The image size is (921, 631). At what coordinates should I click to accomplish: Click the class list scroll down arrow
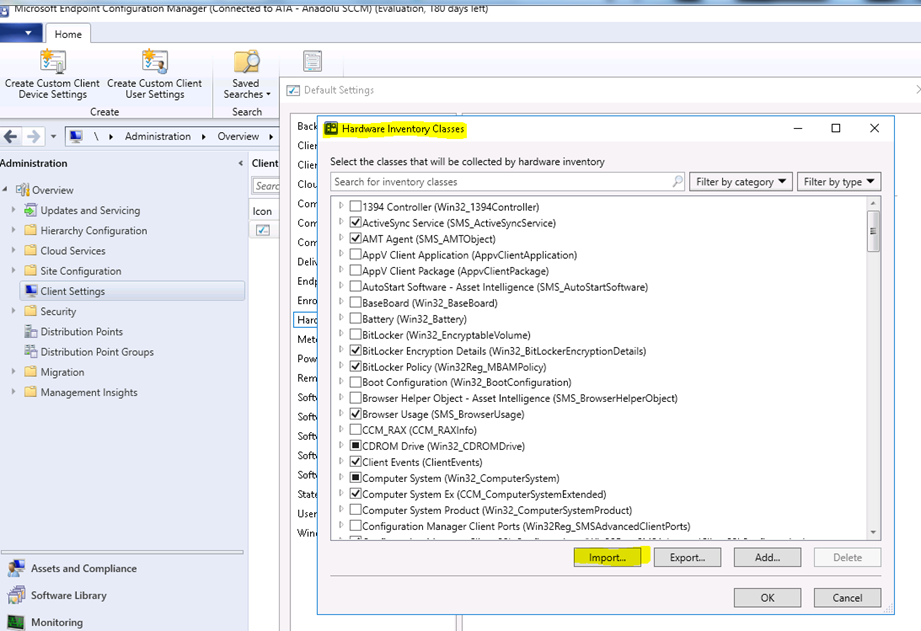coord(873,532)
